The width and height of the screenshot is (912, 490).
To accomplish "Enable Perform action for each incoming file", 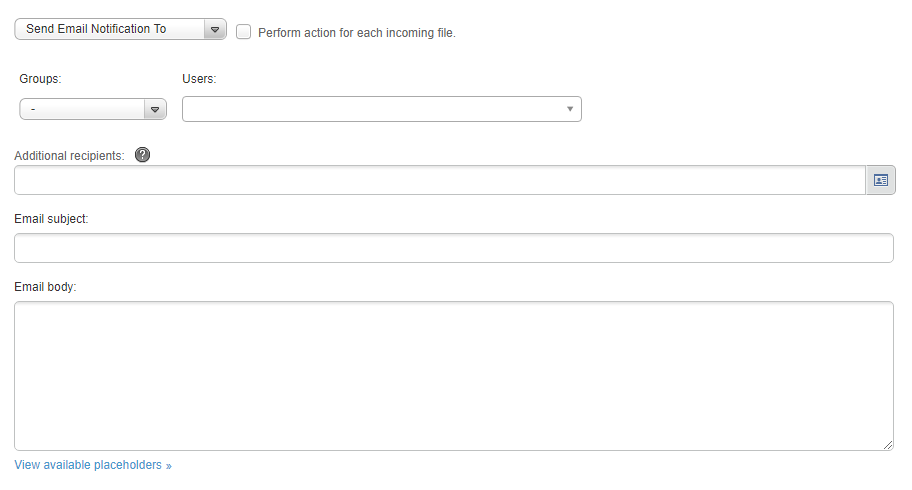I will point(244,32).
